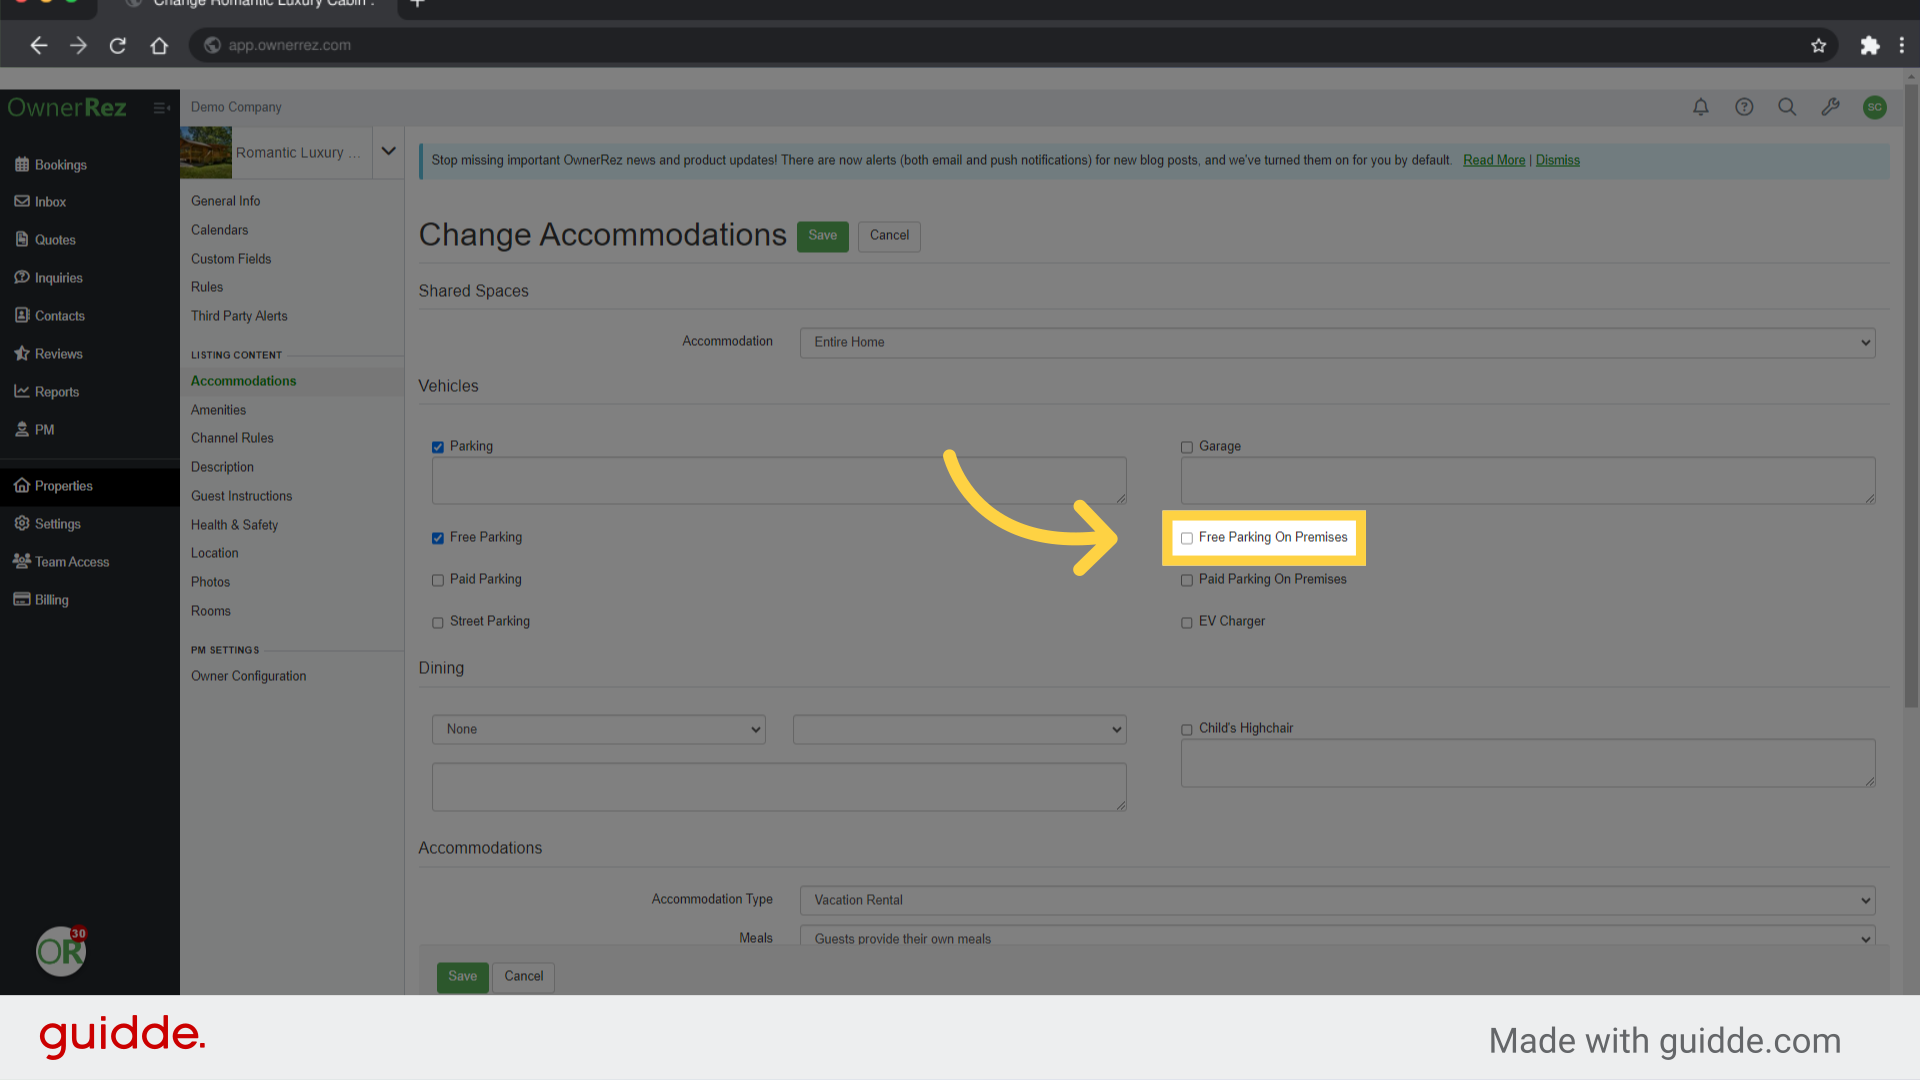Open the help question mark icon
This screenshot has height=1080, width=1920.
coord(1744,107)
